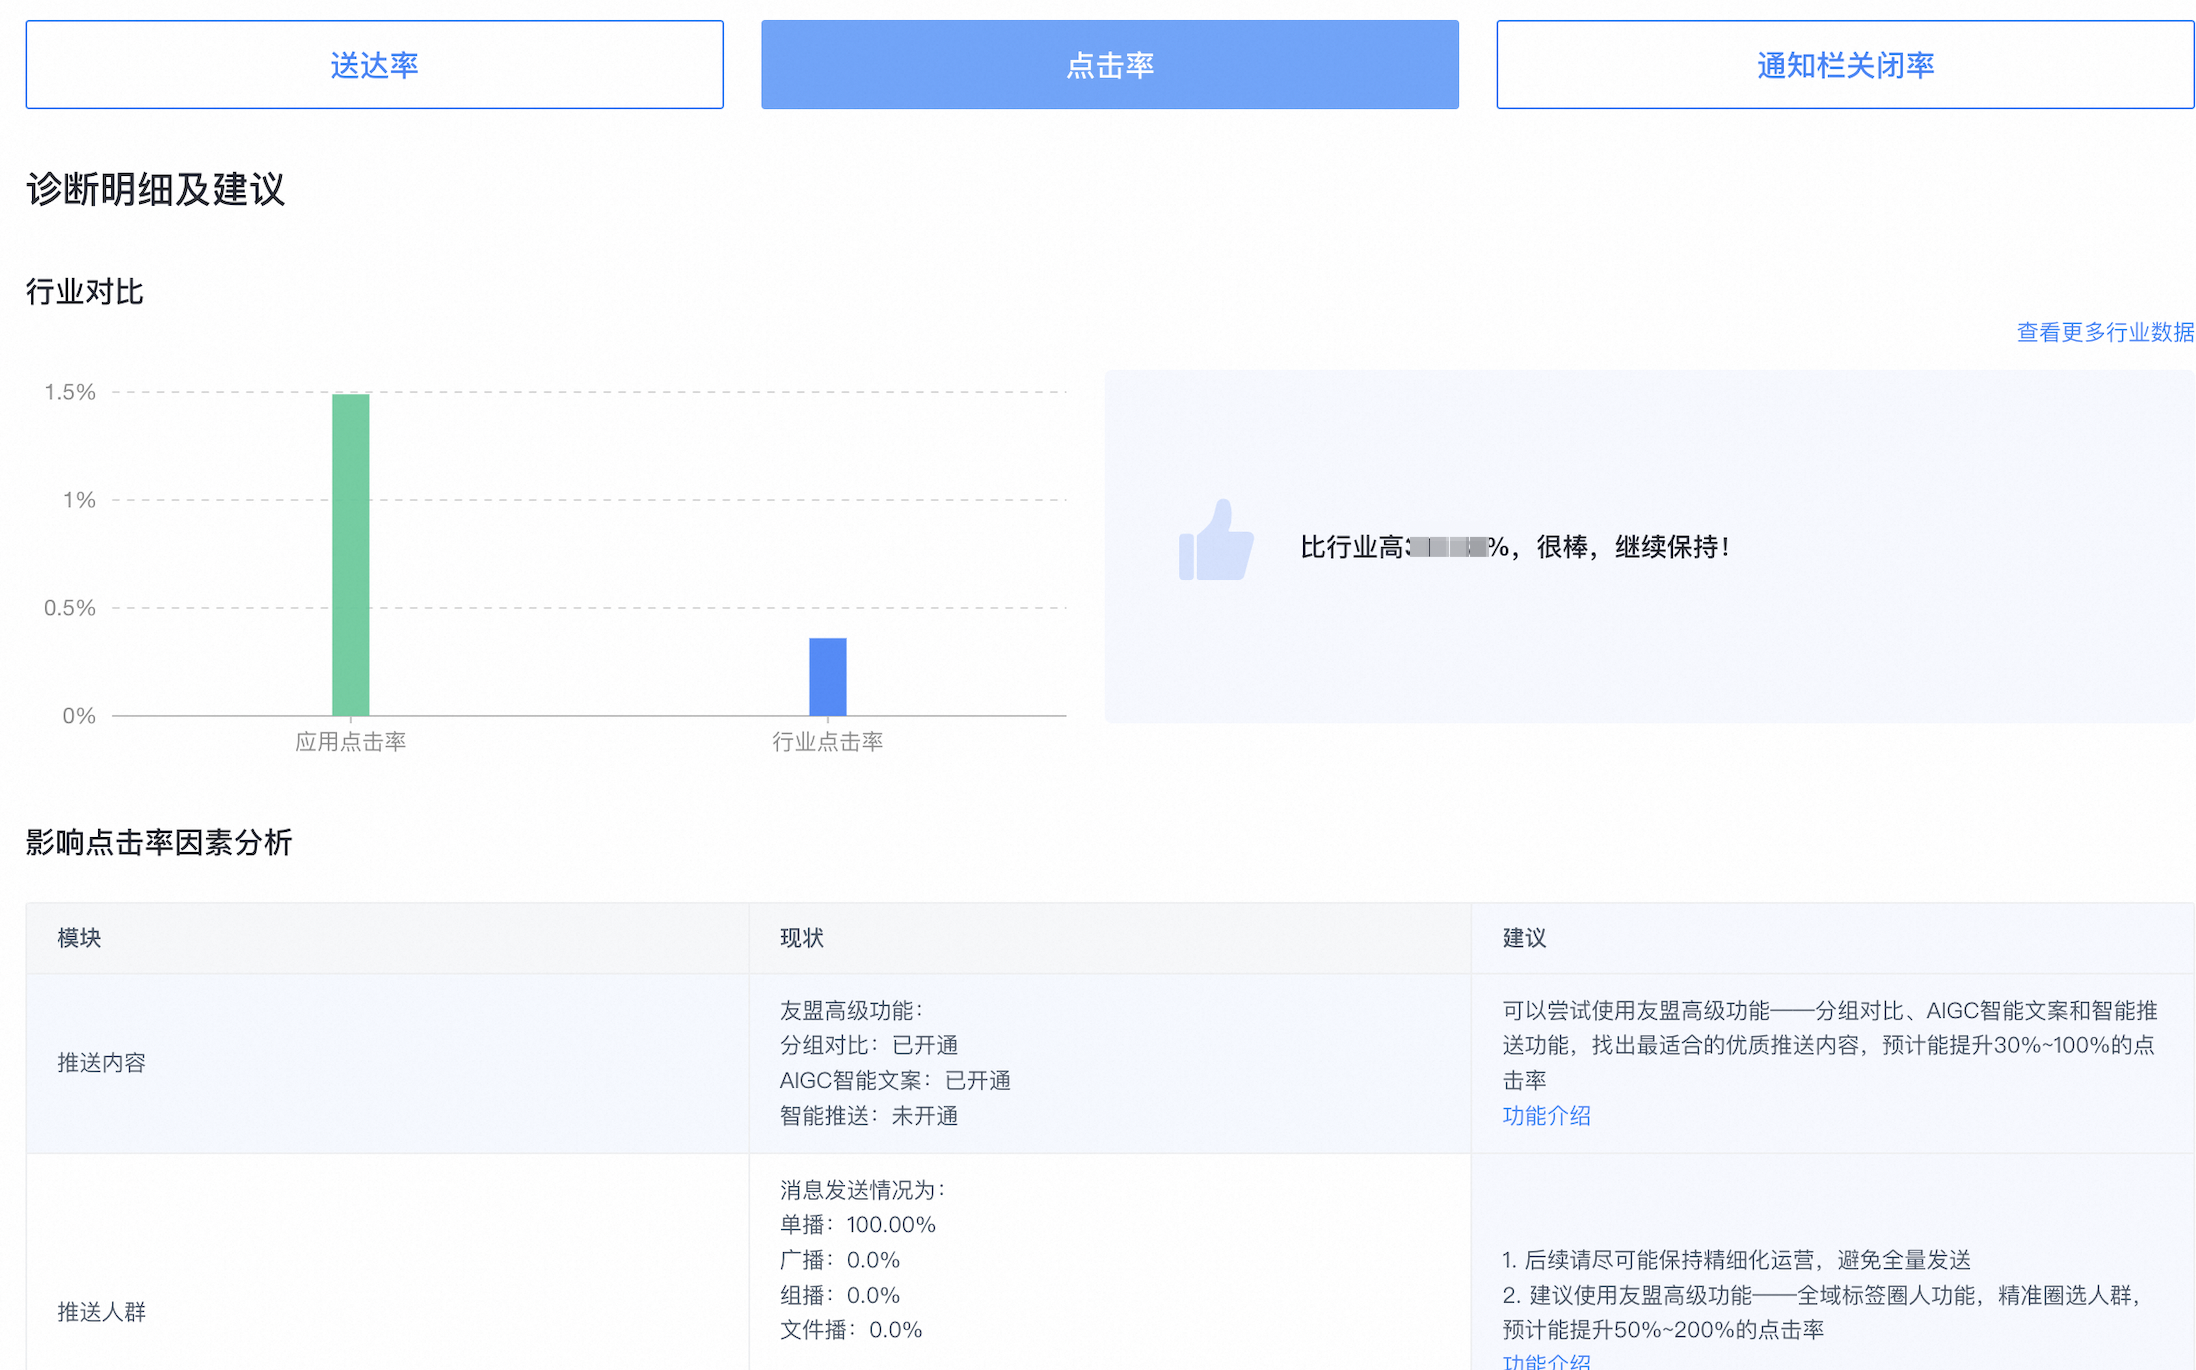Open 查看更多行业数据 link
2196x1370 pixels.
[2105, 332]
